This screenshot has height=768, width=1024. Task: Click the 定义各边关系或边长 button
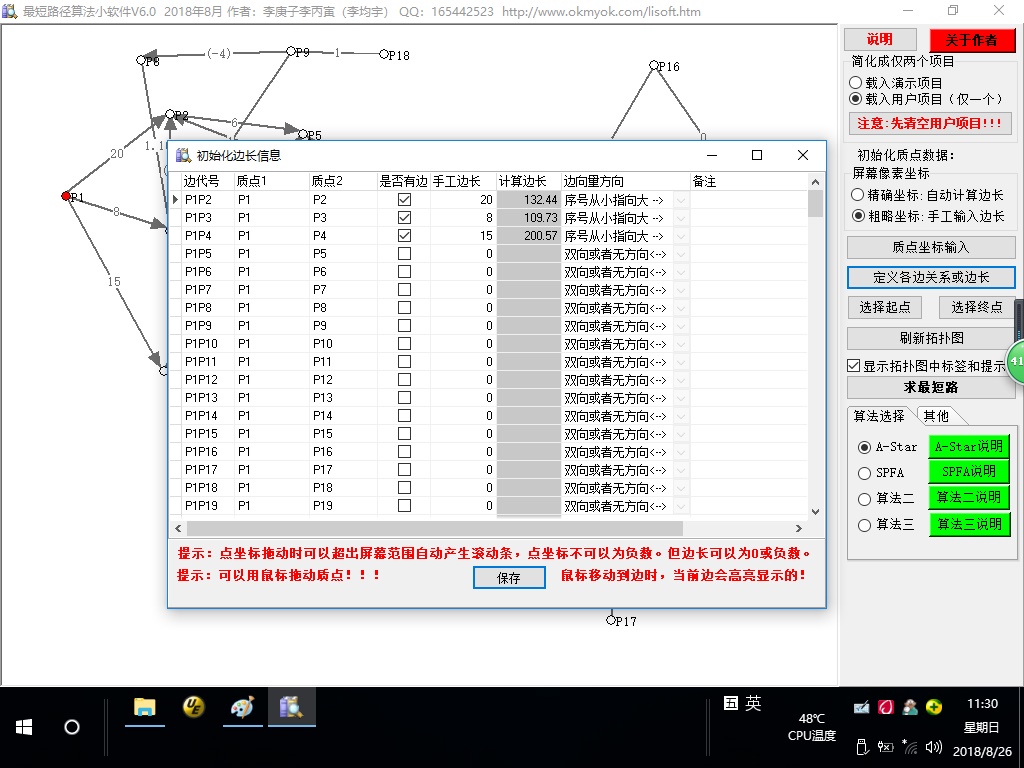coord(931,277)
